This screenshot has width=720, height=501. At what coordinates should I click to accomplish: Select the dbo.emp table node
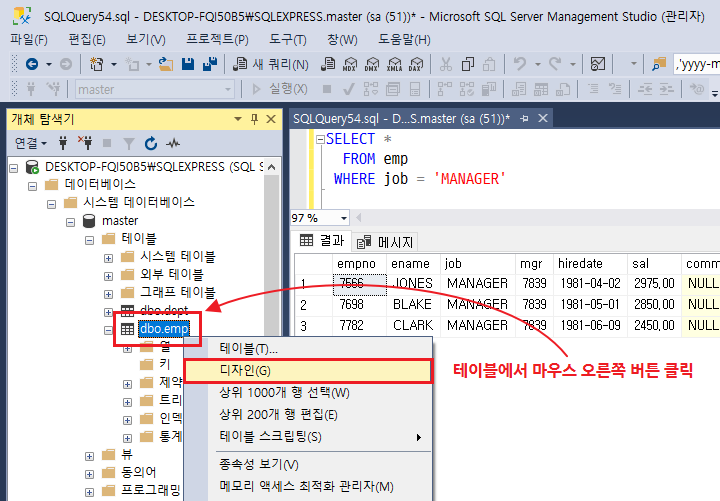[164, 329]
